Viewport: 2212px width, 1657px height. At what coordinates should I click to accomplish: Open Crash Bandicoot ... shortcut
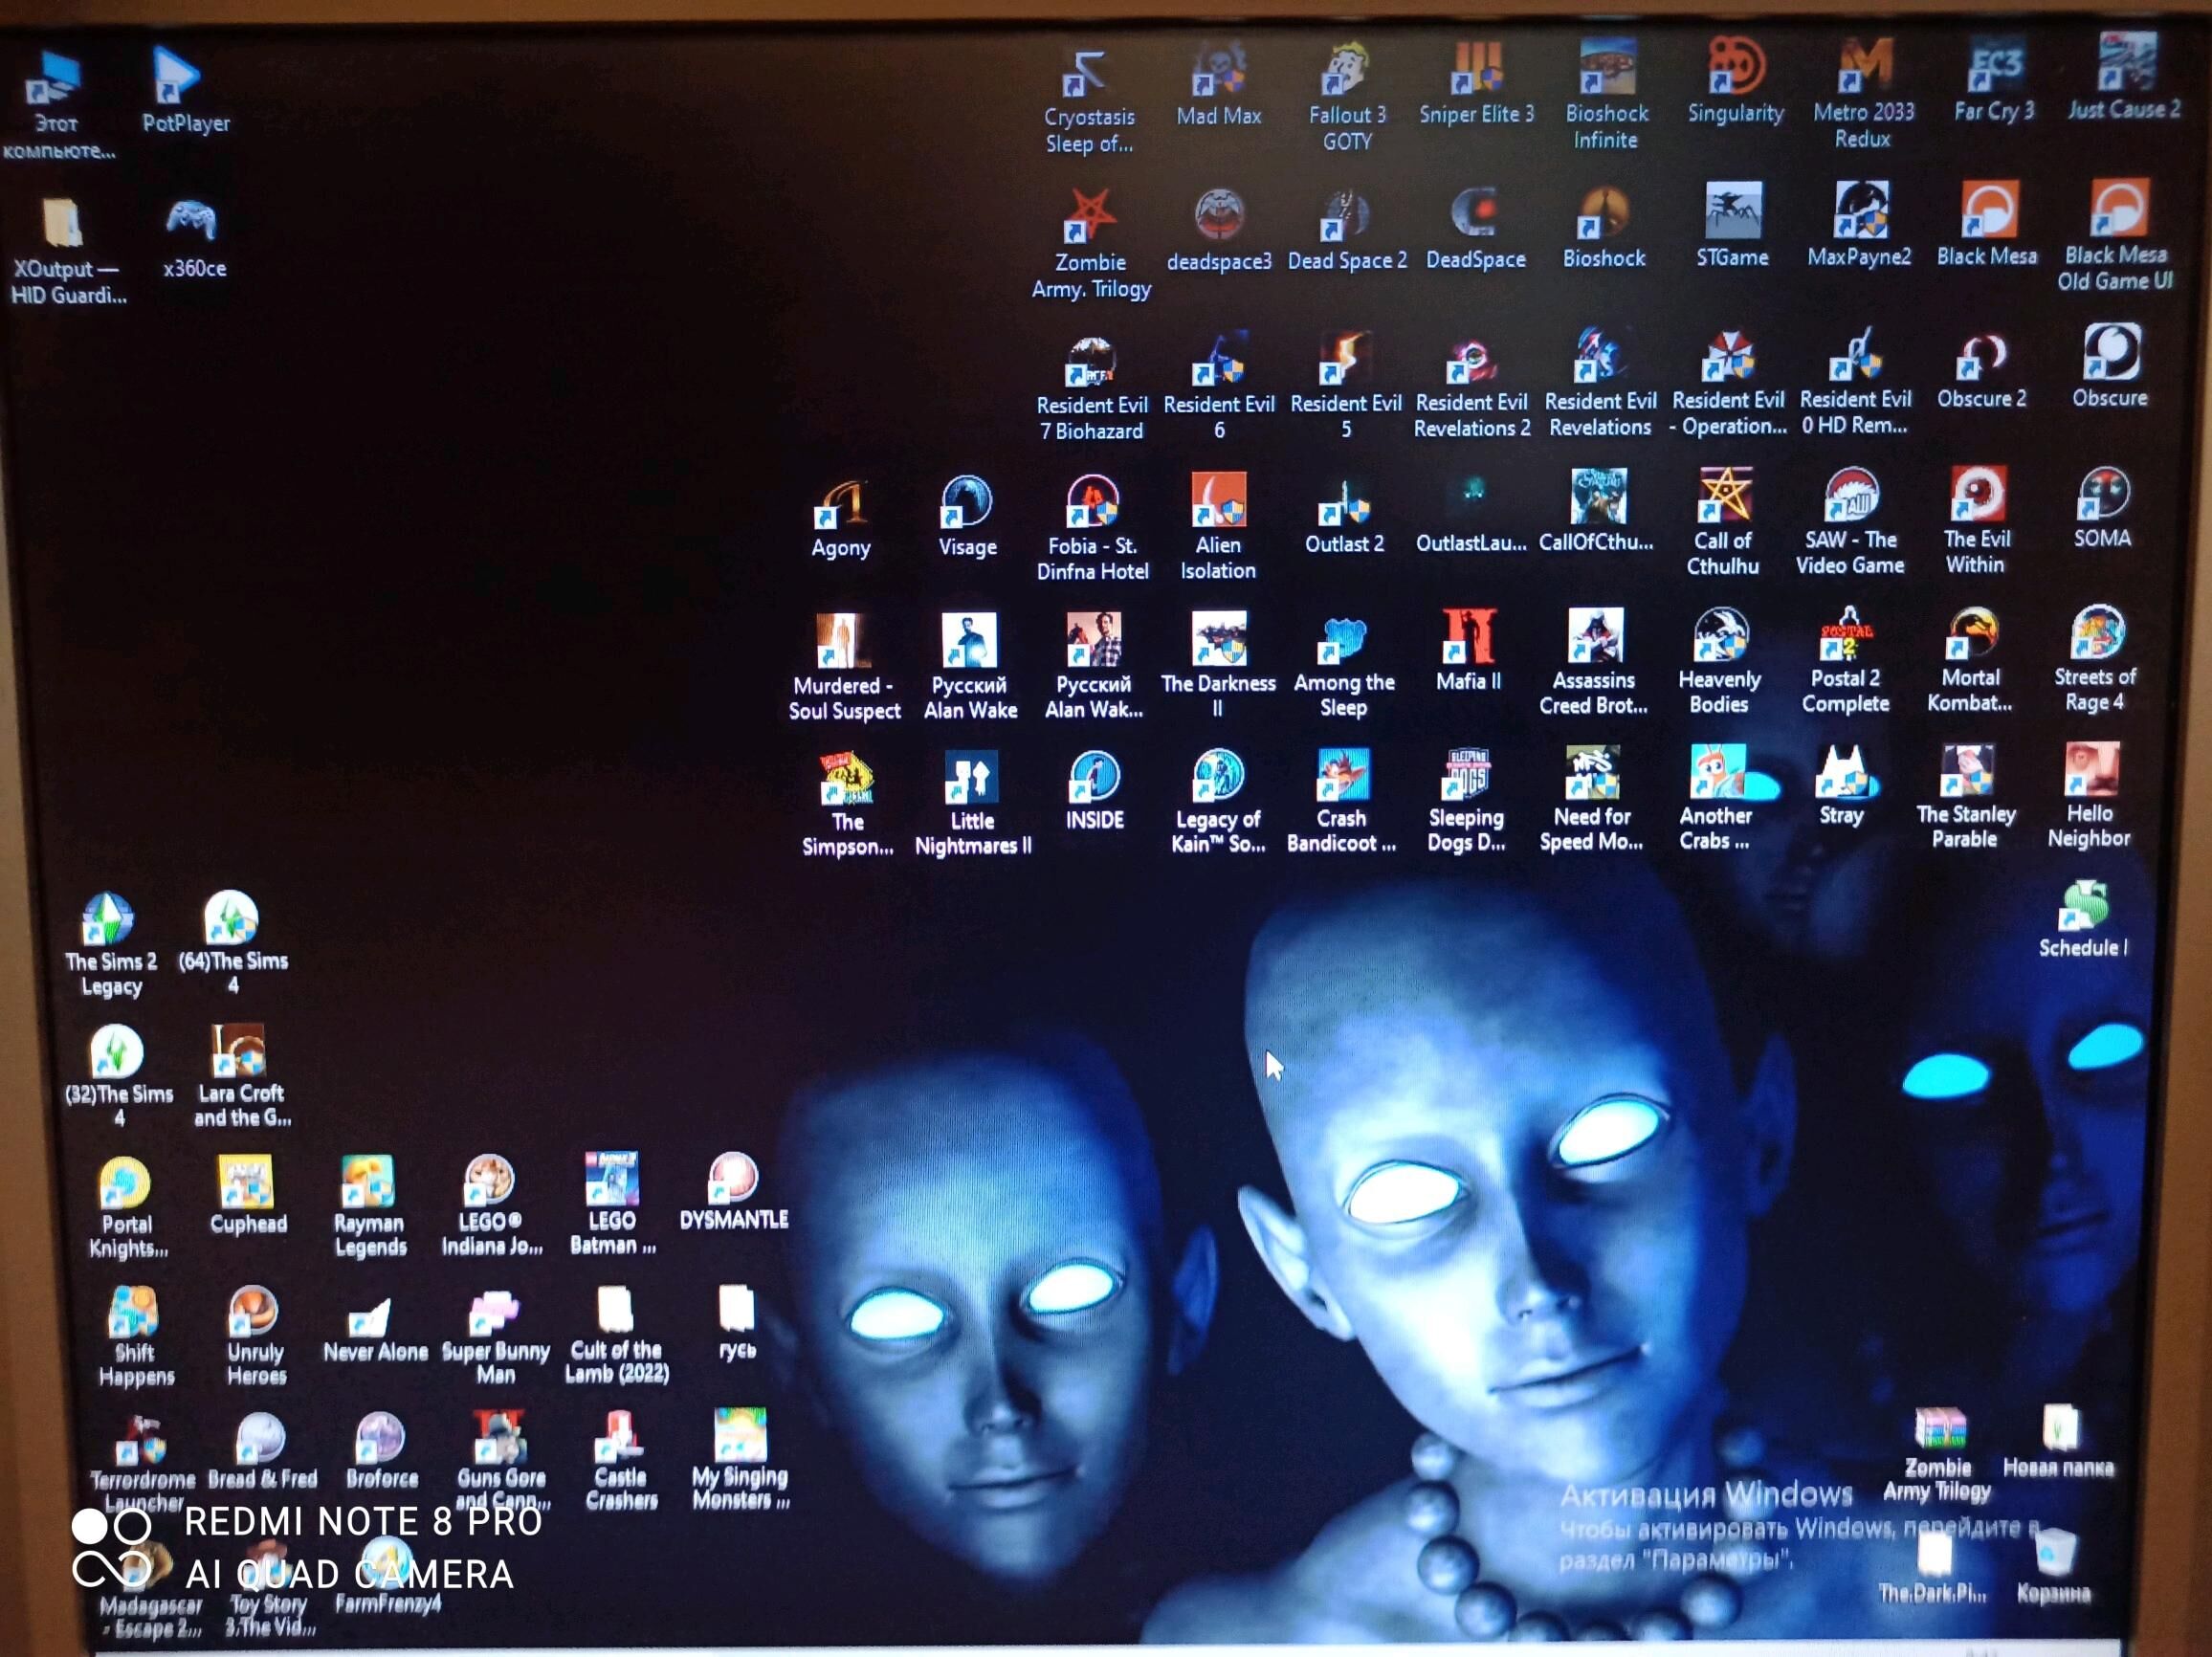(x=1342, y=776)
